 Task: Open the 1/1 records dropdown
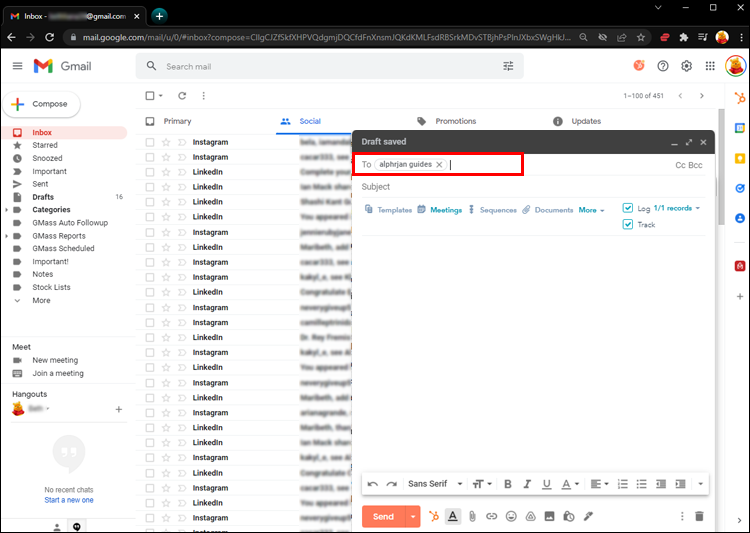[x=676, y=208]
